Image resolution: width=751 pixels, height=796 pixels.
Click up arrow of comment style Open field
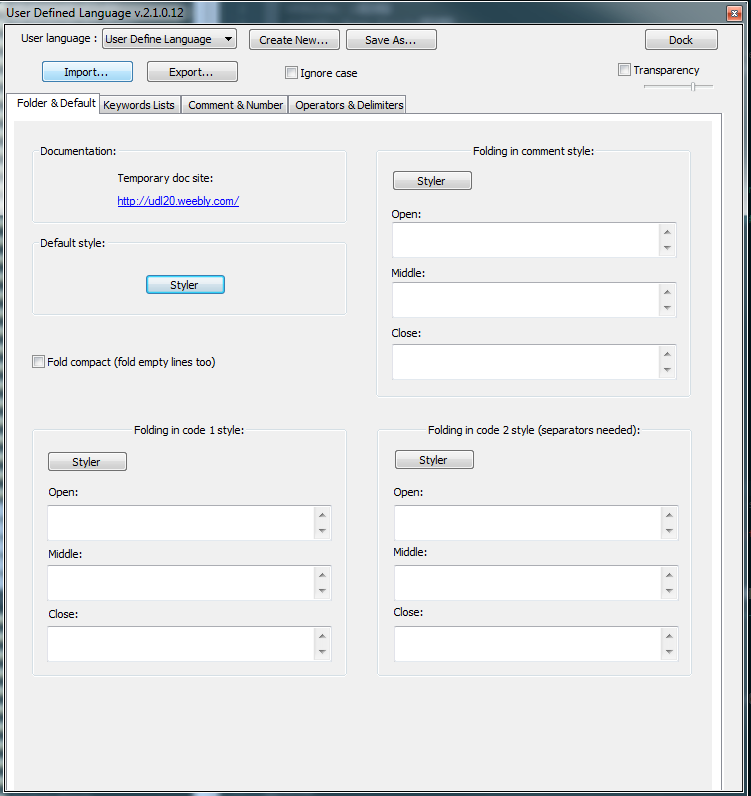[x=667, y=232]
